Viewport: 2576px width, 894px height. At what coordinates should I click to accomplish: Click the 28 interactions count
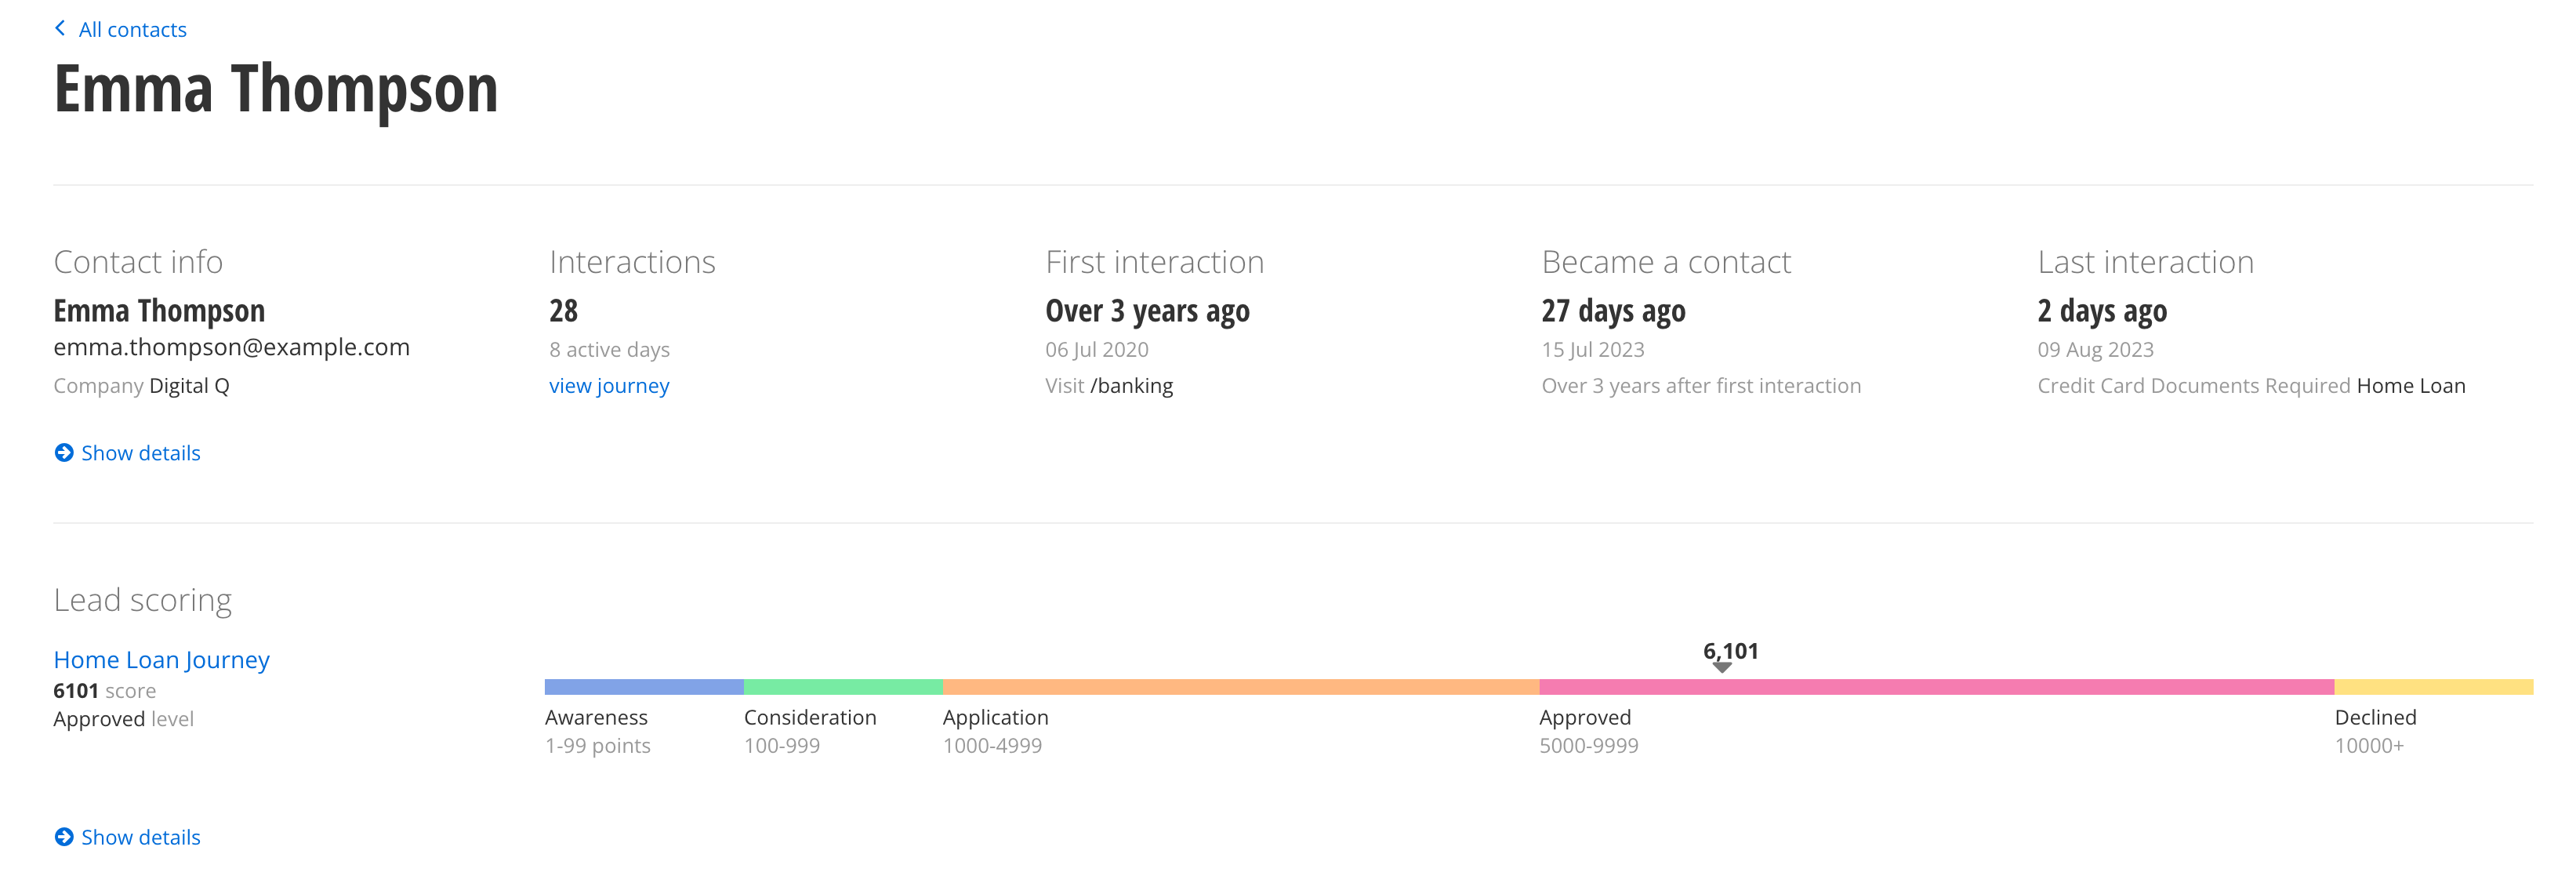(563, 311)
